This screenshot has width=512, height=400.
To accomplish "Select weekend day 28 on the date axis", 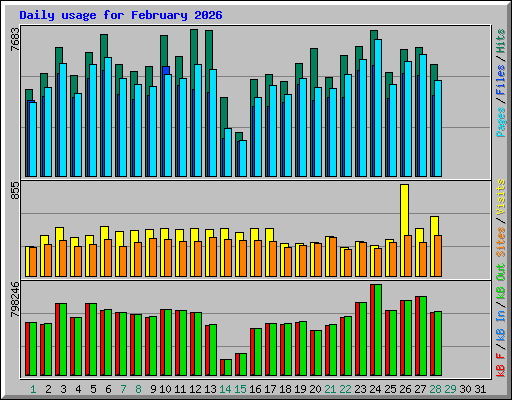I will click(x=435, y=389).
